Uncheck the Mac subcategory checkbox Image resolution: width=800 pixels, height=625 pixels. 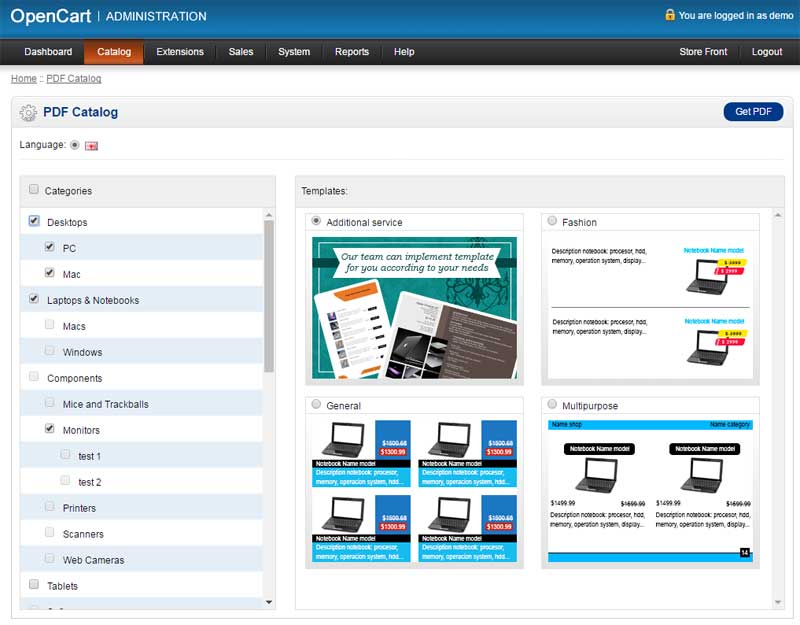pyautogui.click(x=49, y=273)
